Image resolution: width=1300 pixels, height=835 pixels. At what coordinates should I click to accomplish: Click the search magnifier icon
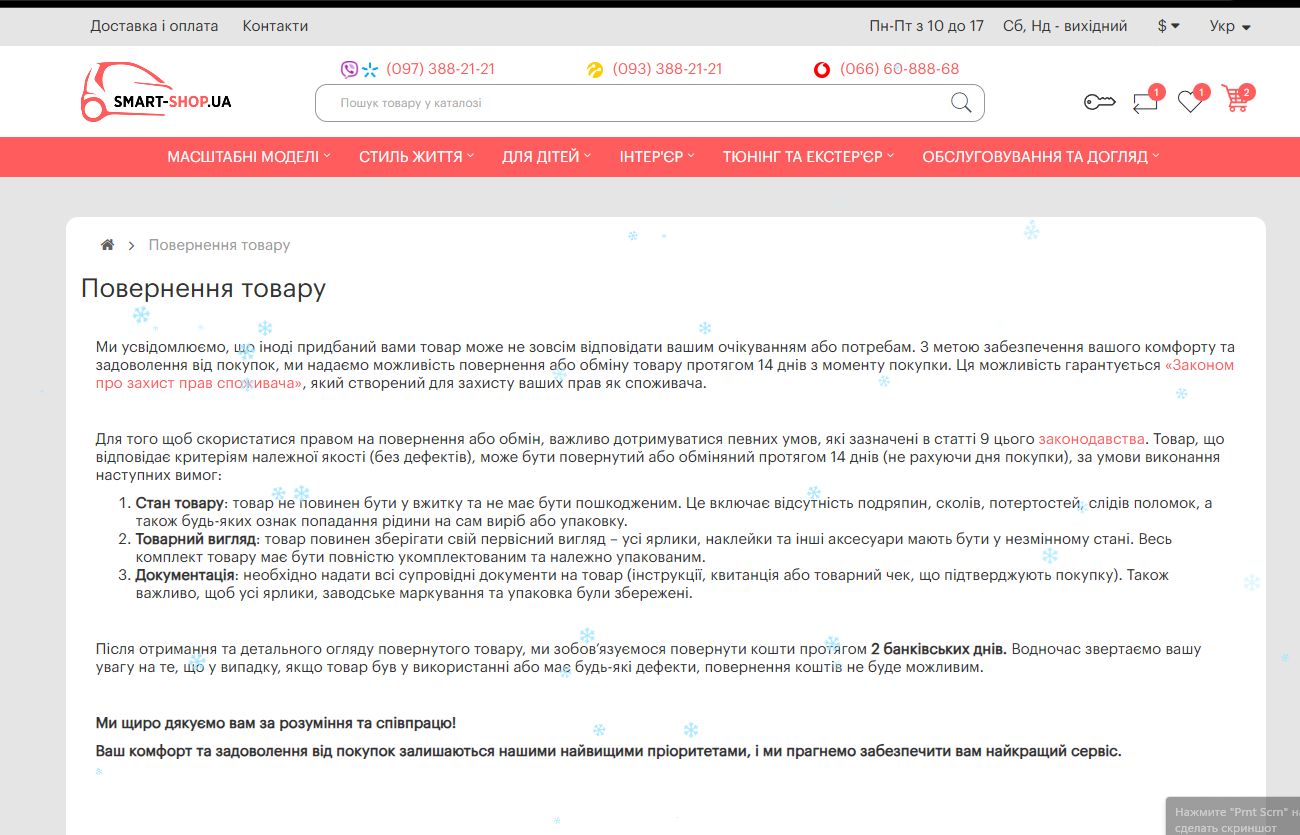(961, 102)
